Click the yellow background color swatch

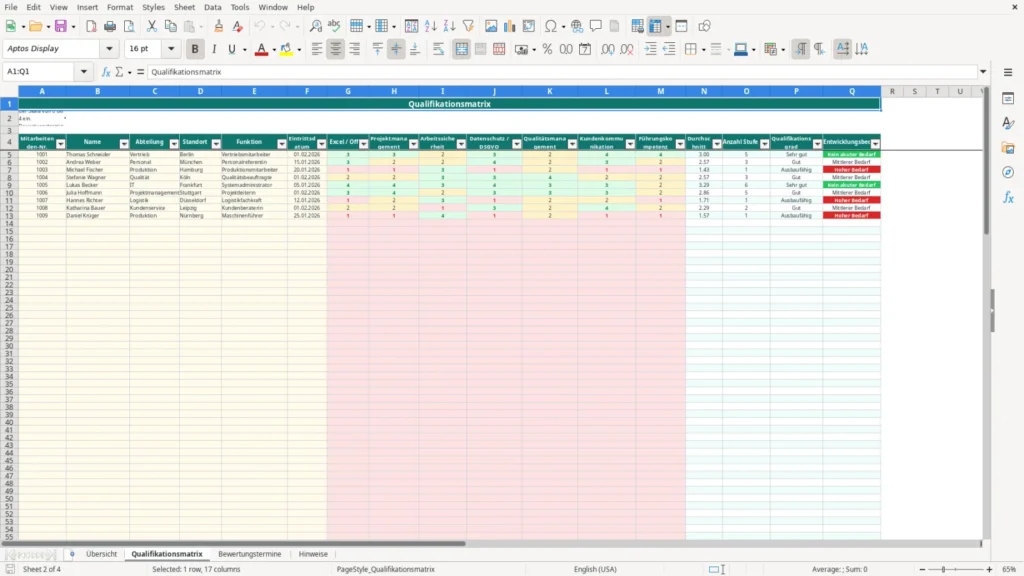pos(286,49)
